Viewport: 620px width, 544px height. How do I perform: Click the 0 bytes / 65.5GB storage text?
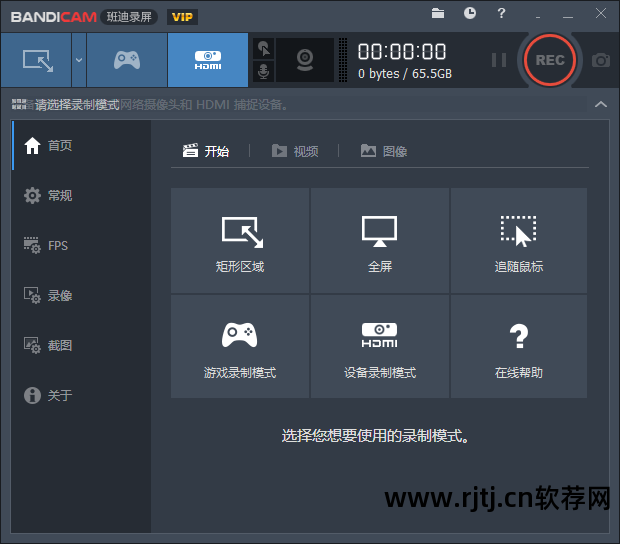(x=405, y=74)
